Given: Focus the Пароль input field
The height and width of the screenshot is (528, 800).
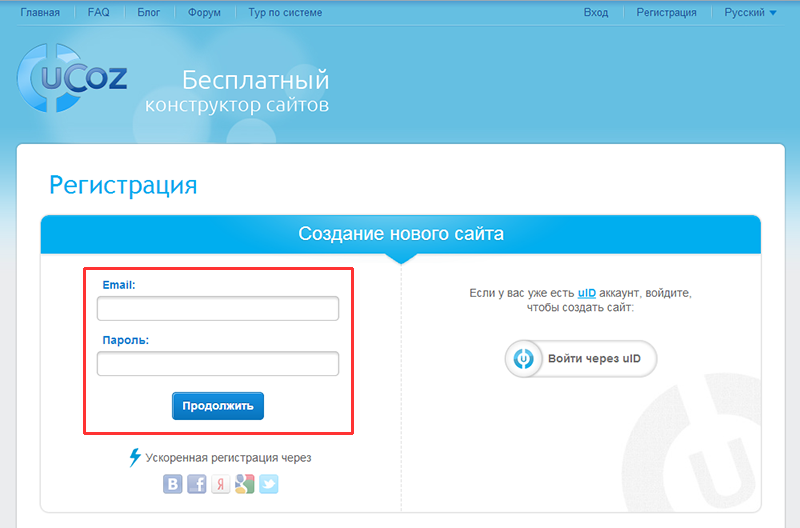Looking at the screenshot, I should [x=218, y=363].
